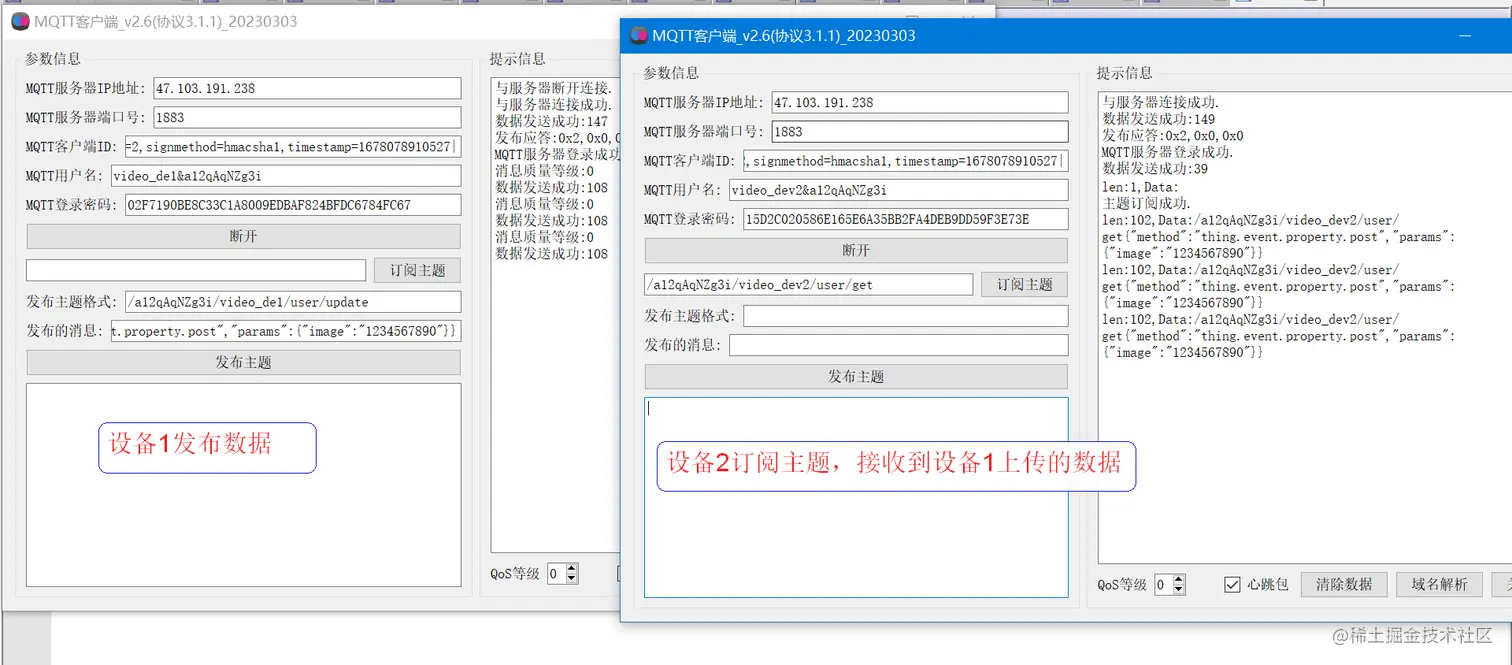Click the QoS等级 value box in back window
Image resolution: width=1512 pixels, height=665 pixels.
click(555, 574)
